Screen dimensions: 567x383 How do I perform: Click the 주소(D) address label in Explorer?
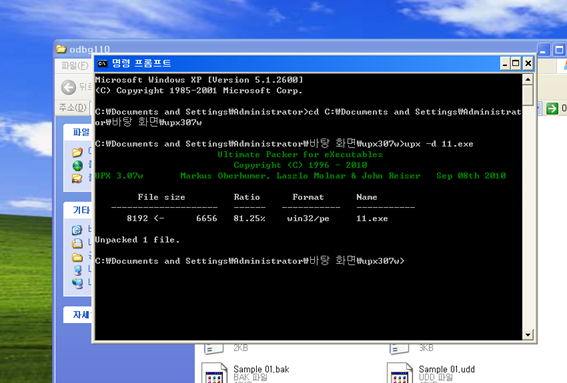coord(73,108)
